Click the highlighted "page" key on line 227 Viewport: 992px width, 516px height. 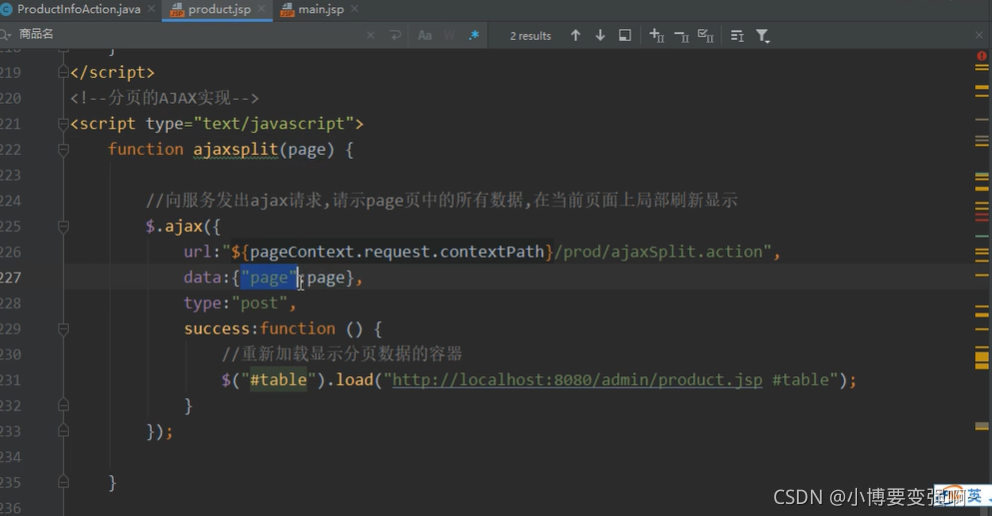[x=269, y=277]
